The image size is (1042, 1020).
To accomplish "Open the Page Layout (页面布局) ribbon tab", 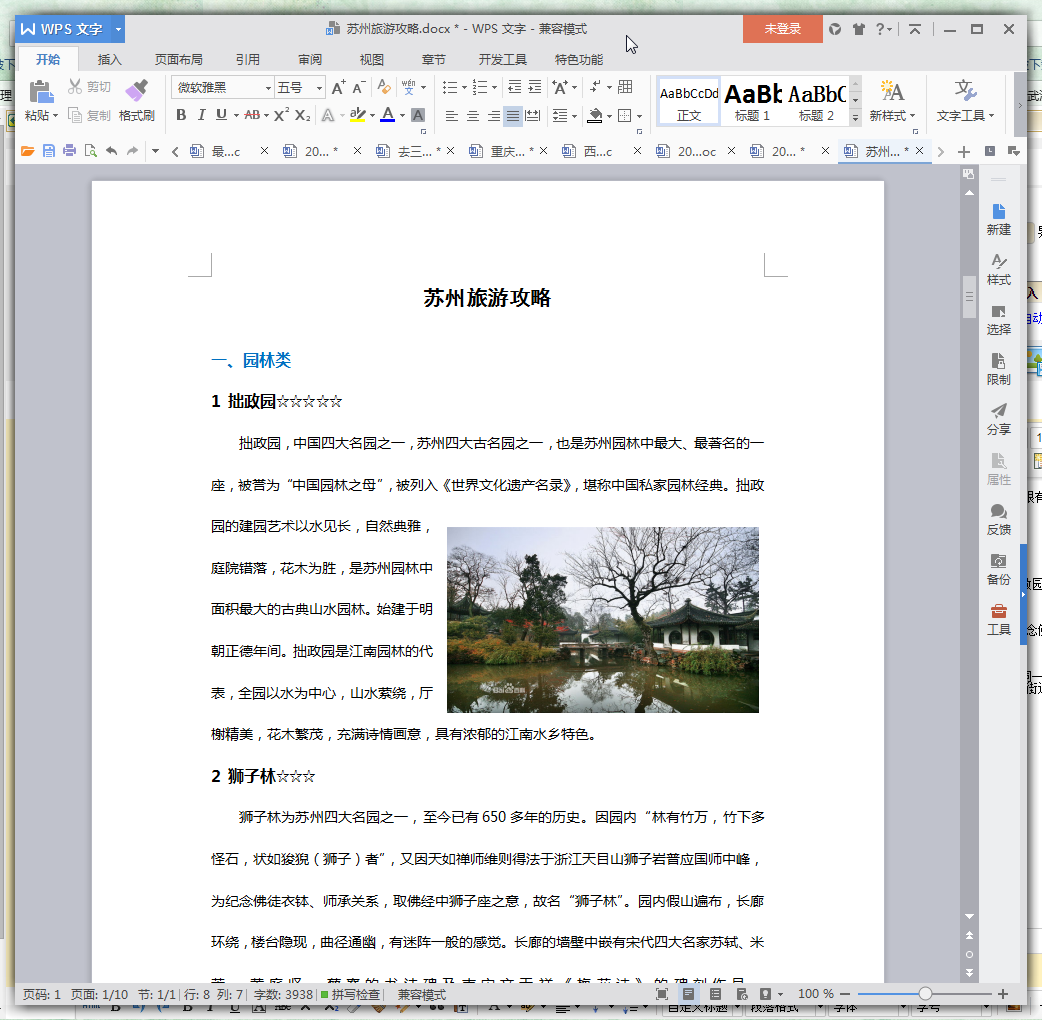I will point(179,59).
